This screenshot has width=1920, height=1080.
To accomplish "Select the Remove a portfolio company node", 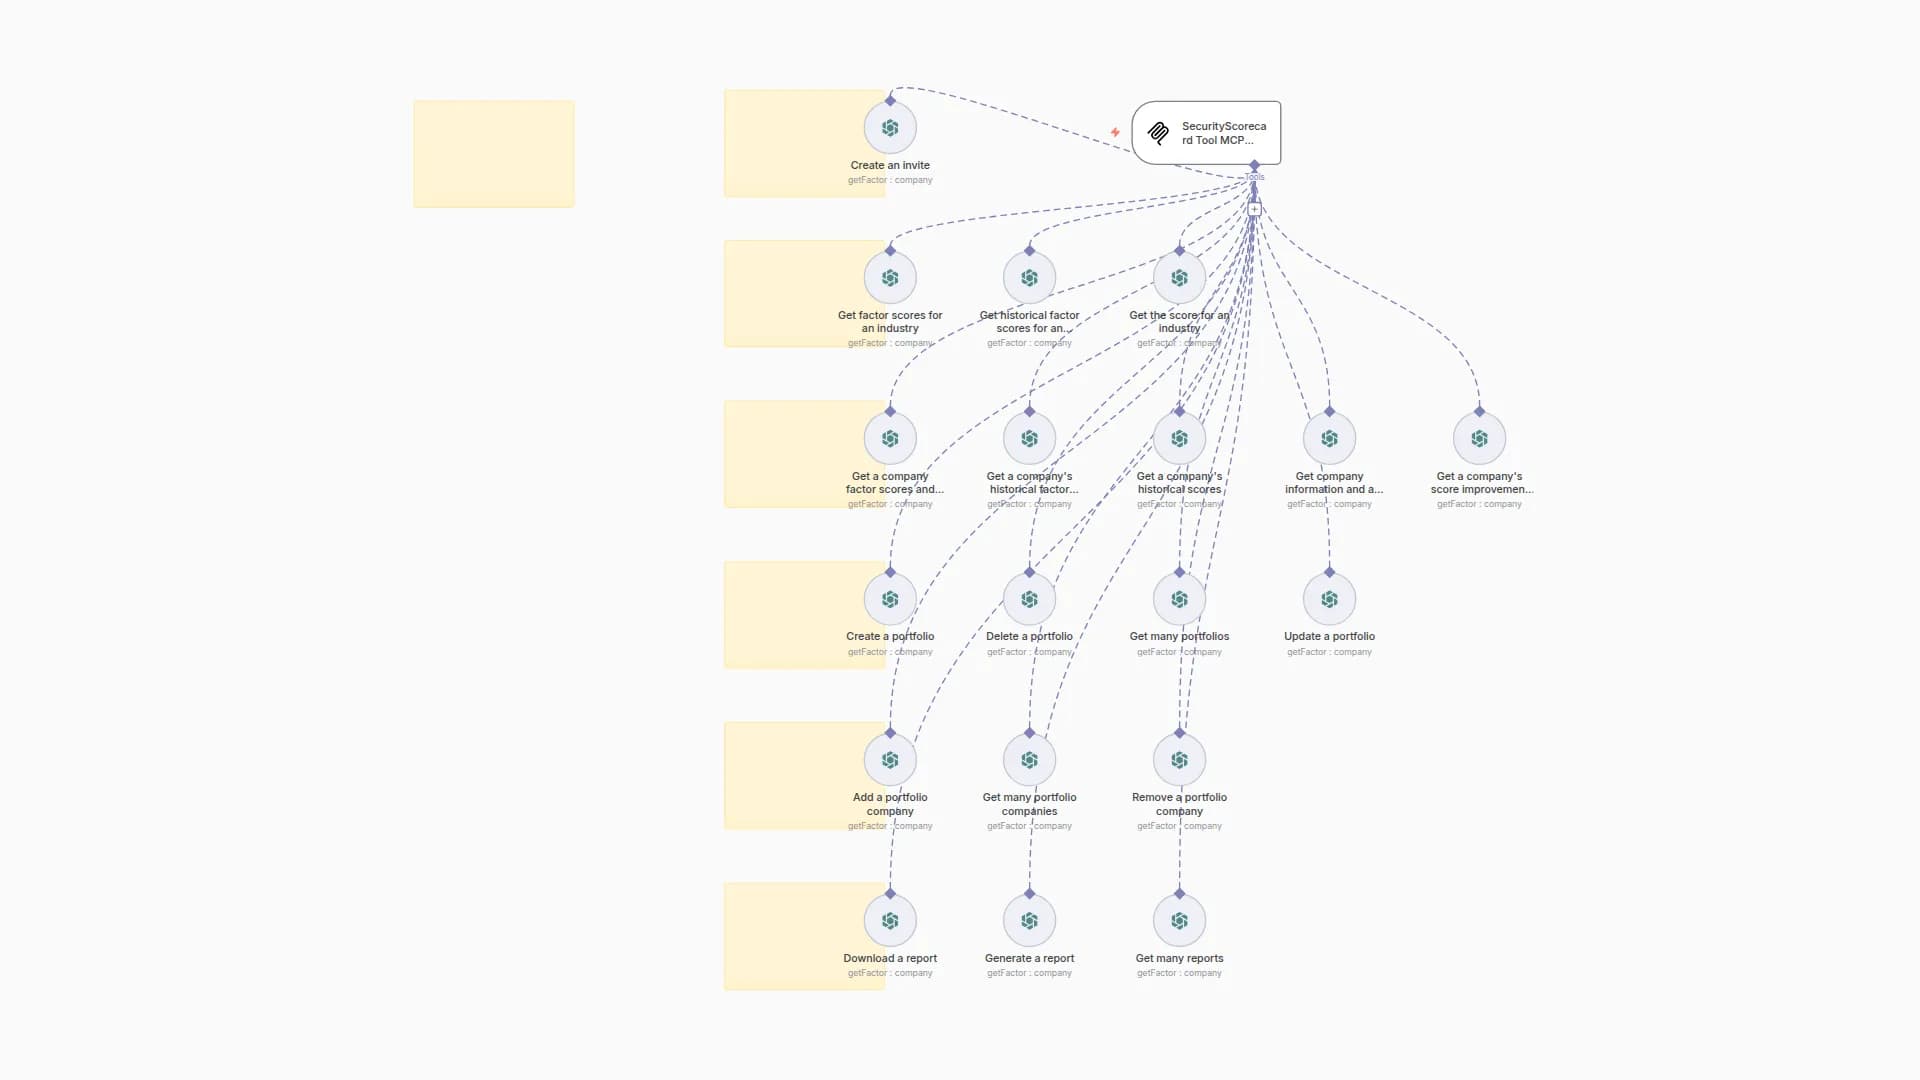I will [x=1178, y=759].
